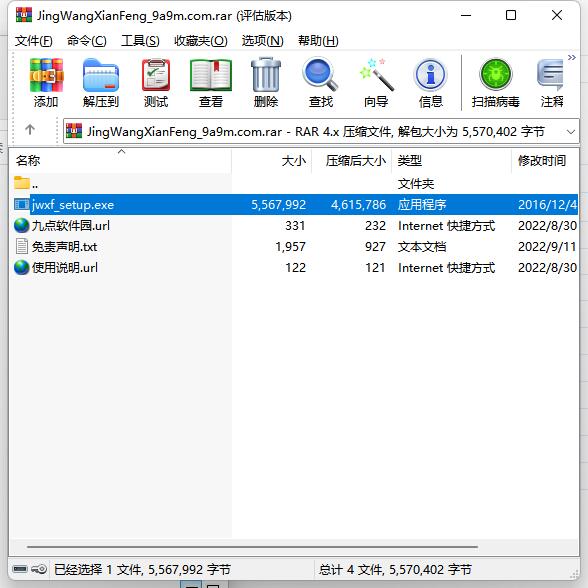This screenshot has height=588, width=588.
Task: Open address bar path dropdown arrow
Action: [571, 132]
